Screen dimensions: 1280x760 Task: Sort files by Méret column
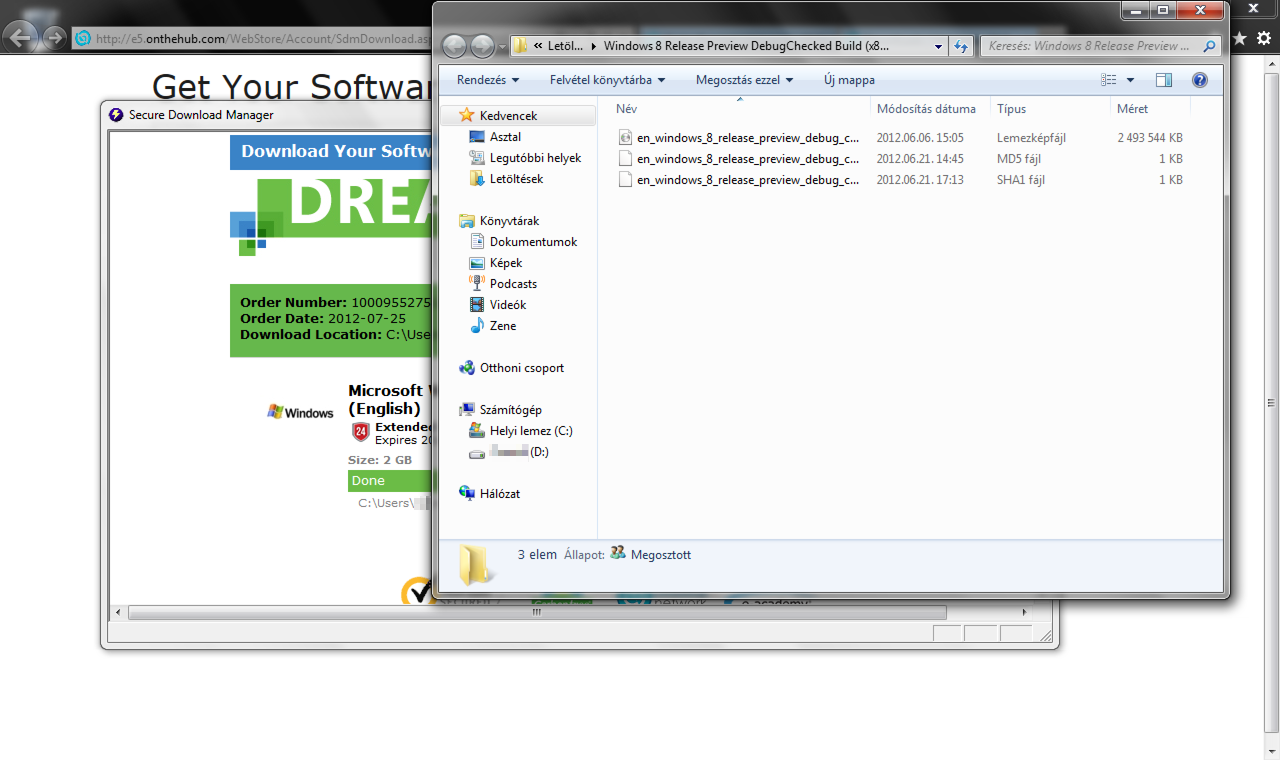[1150, 109]
